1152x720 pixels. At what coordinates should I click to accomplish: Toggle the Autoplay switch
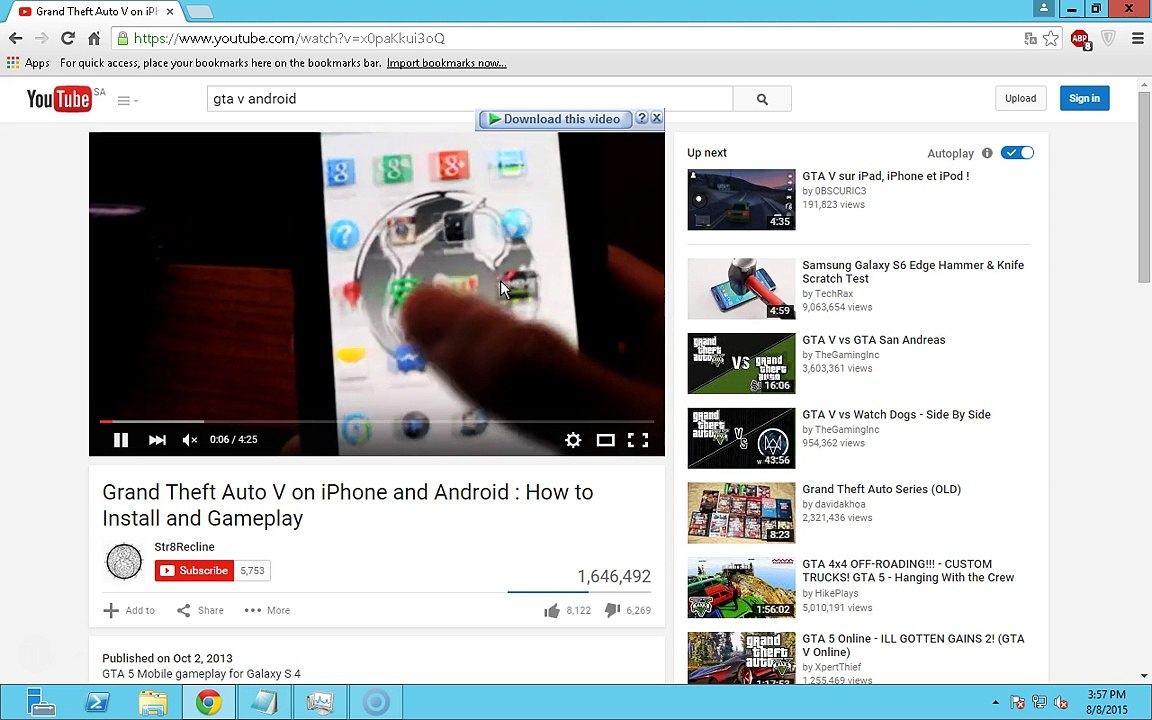click(1017, 153)
